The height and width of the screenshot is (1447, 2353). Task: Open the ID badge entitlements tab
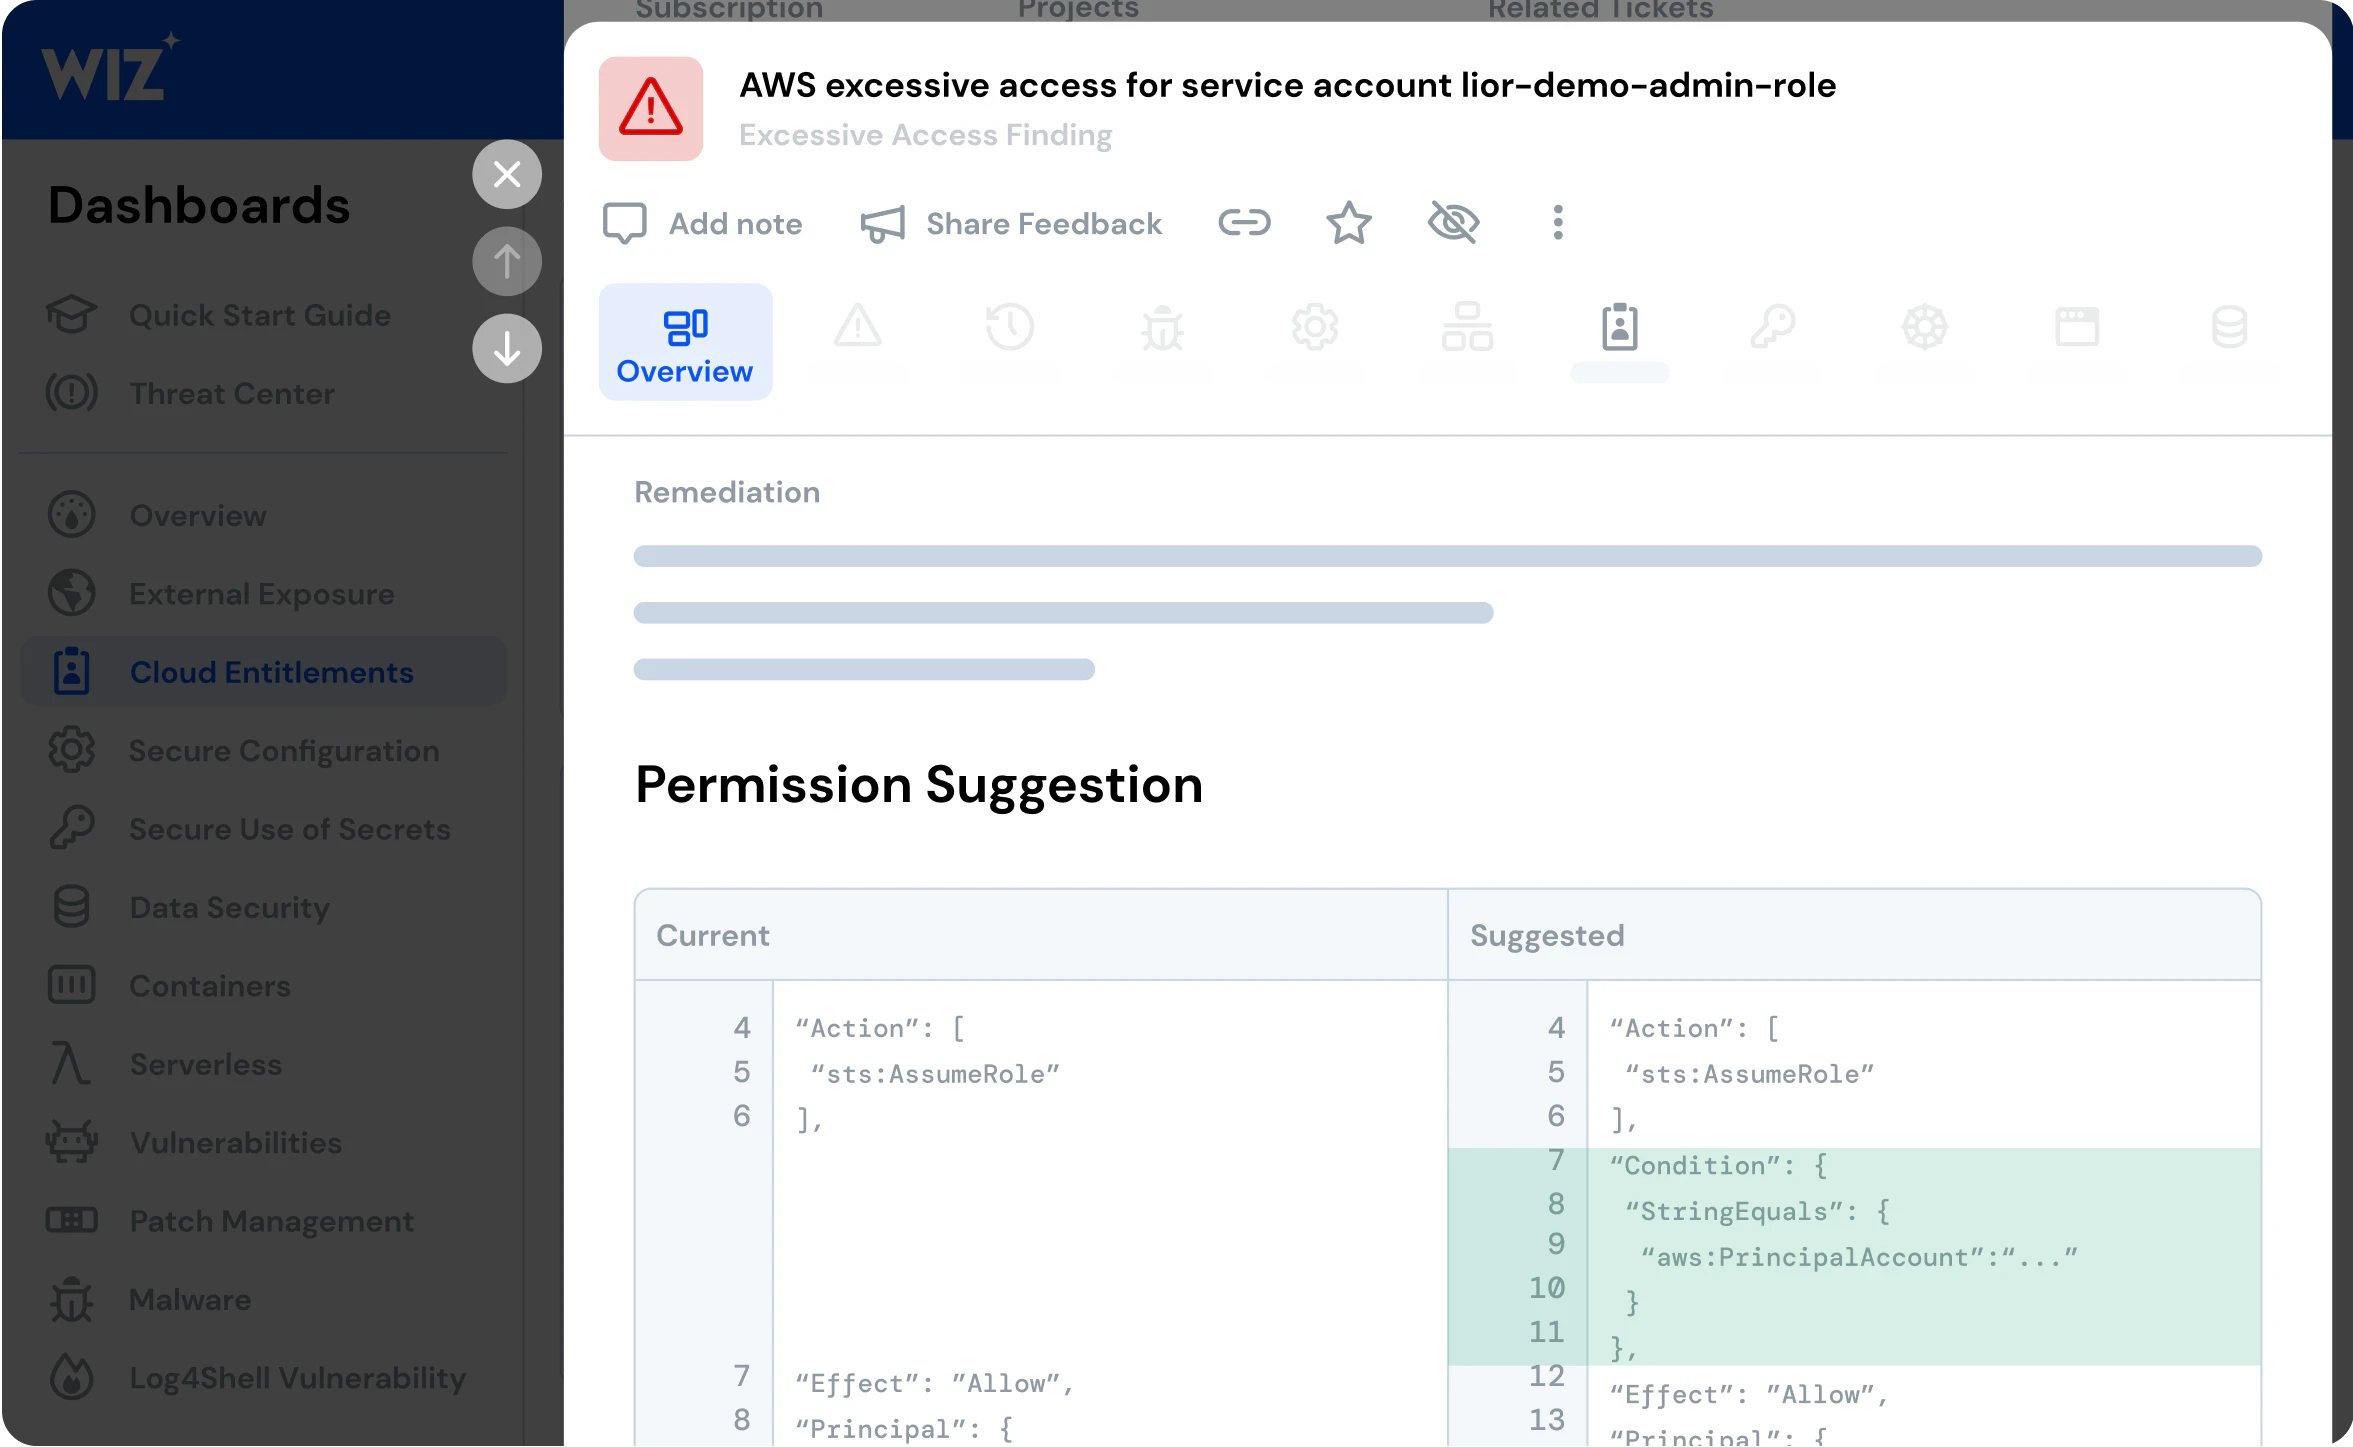coord(1619,328)
